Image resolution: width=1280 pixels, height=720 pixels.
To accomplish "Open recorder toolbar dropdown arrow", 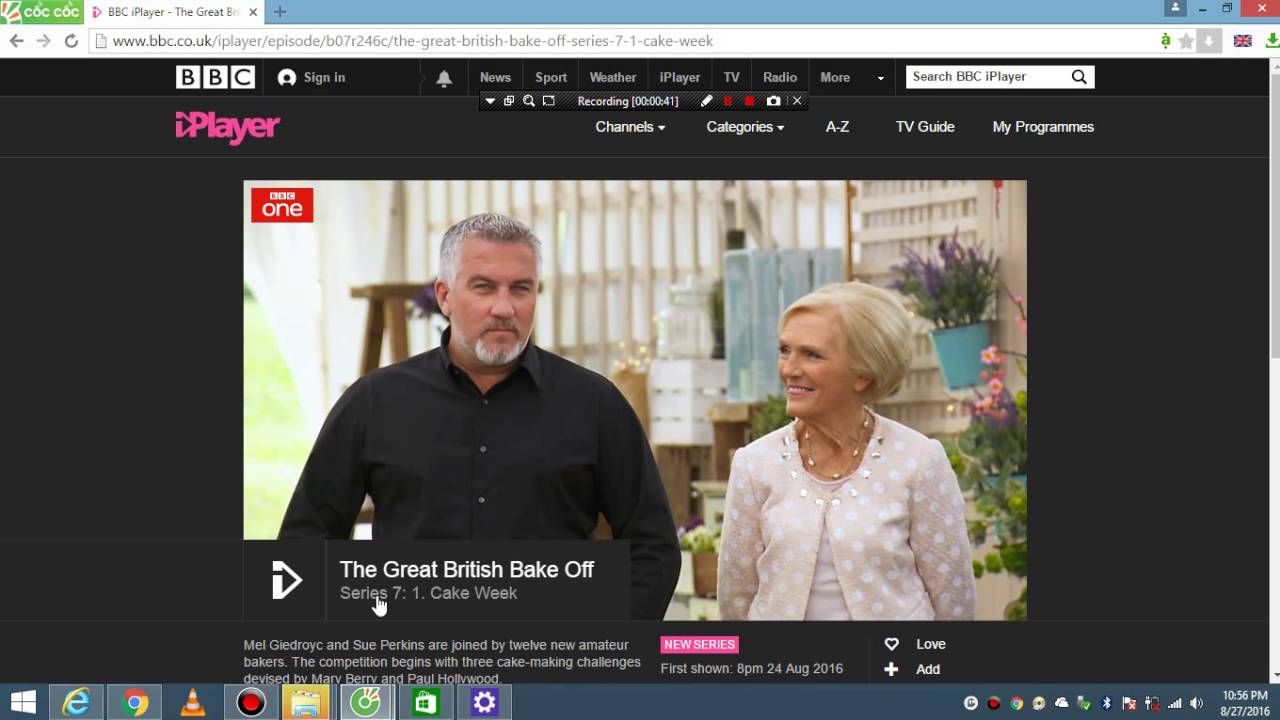I will click(489, 101).
